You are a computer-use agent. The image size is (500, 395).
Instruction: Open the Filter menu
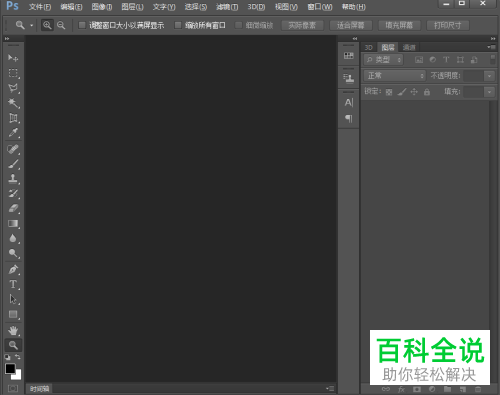(x=227, y=7)
